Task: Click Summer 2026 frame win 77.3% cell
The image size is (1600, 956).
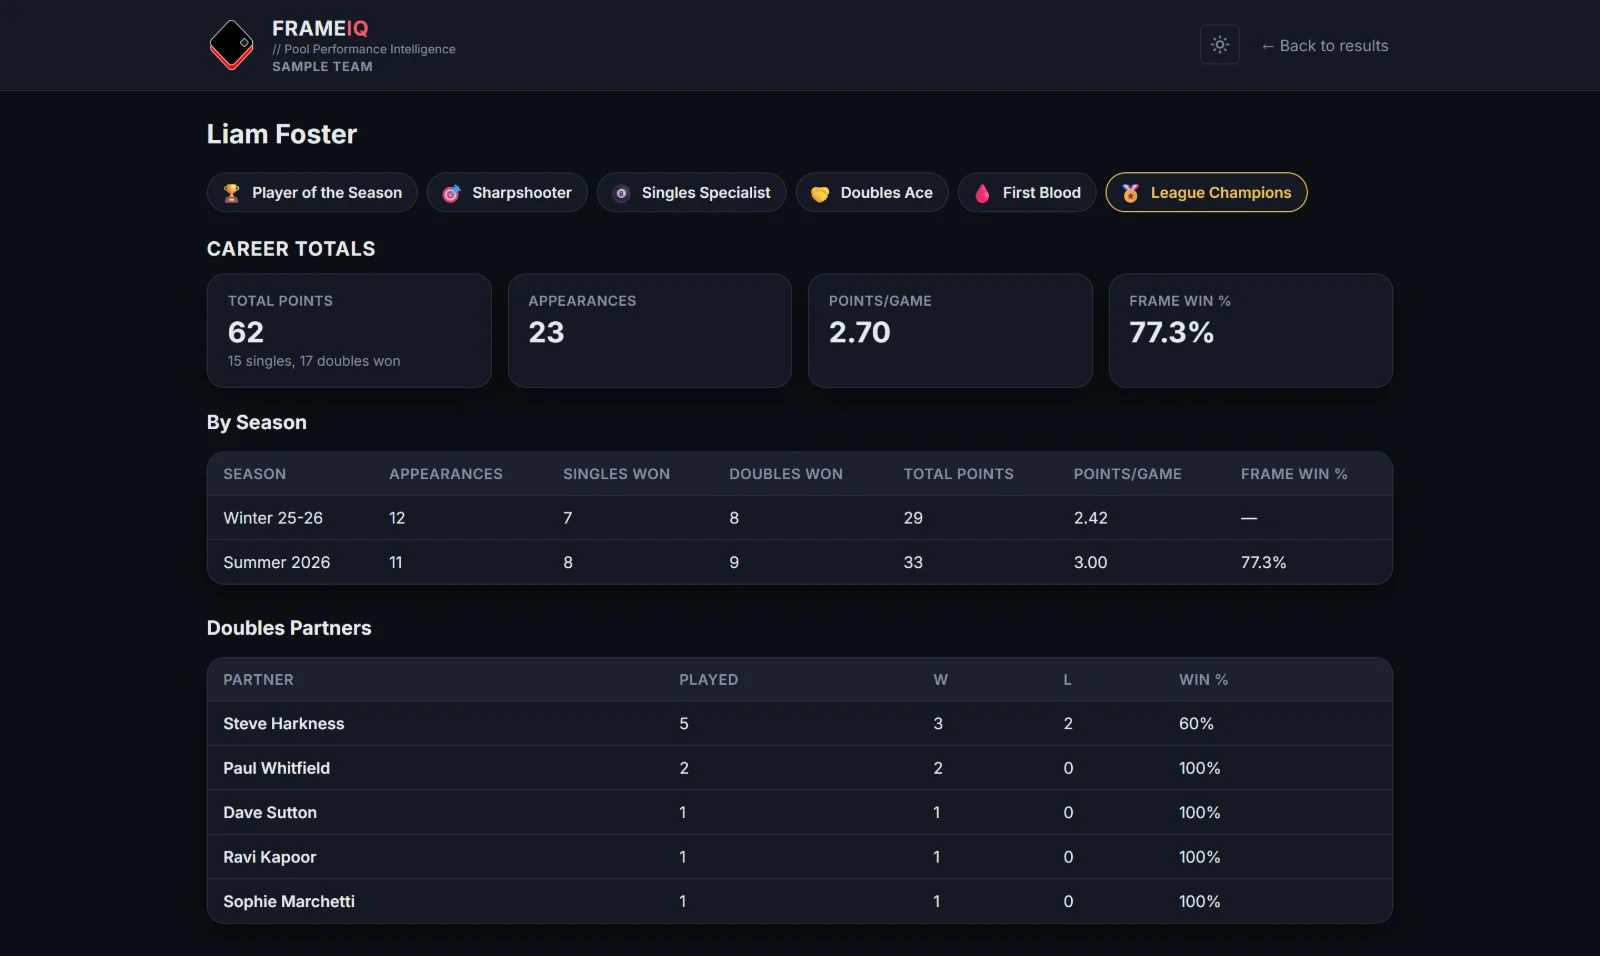Action: pos(1264,563)
